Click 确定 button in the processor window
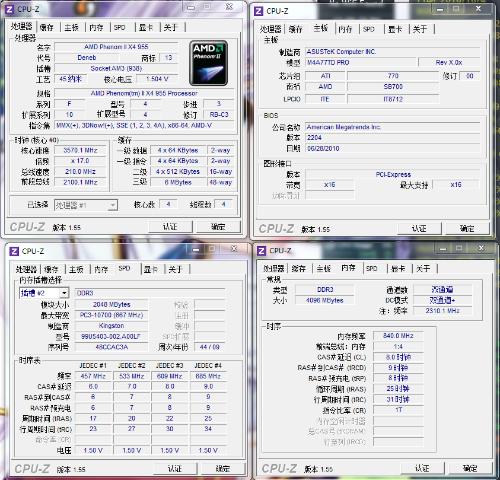The image size is (500, 480). (218, 227)
